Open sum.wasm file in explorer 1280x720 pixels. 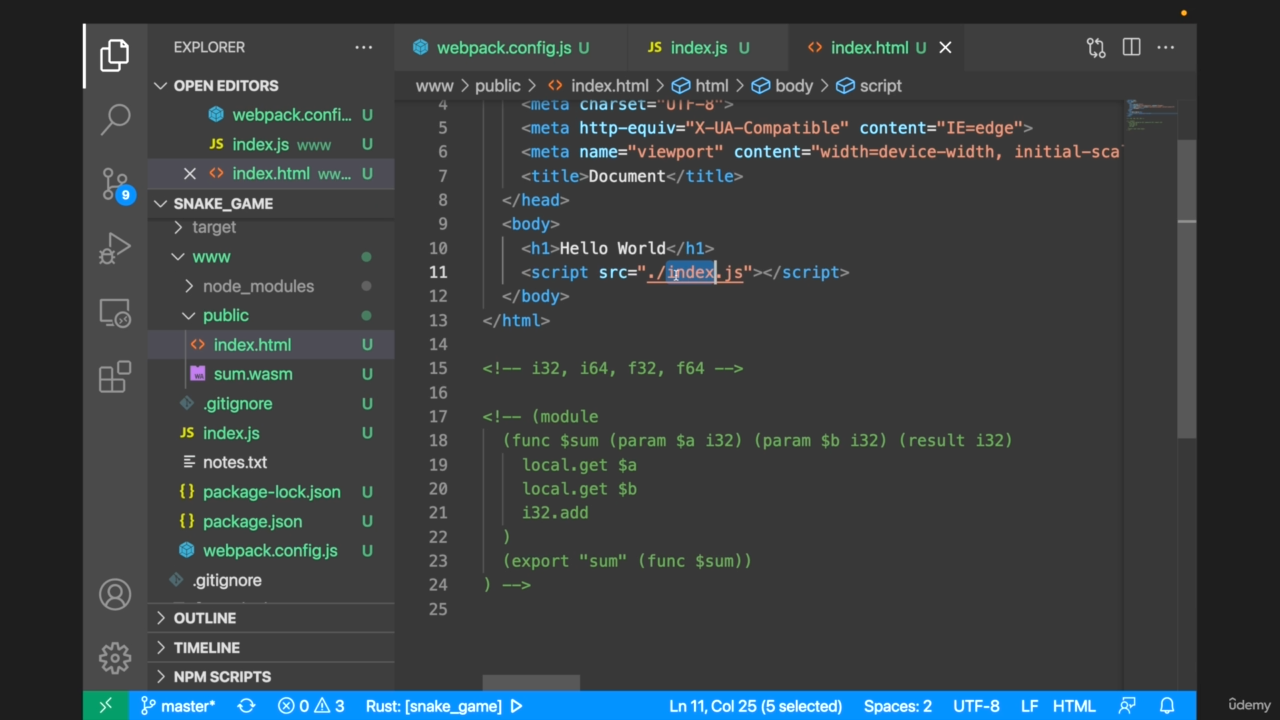point(252,374)
